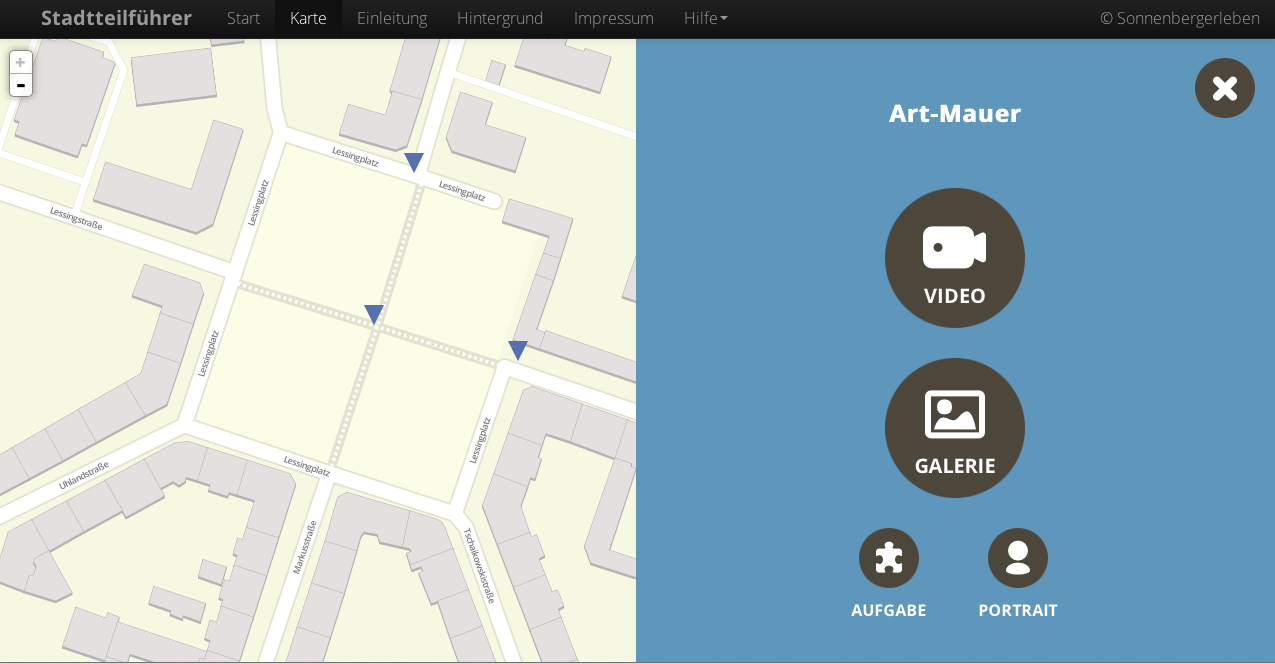Select the map marker on northern Lessingplatz street
This screenshot has height=664, width=1275.
[x=414, y=162]
